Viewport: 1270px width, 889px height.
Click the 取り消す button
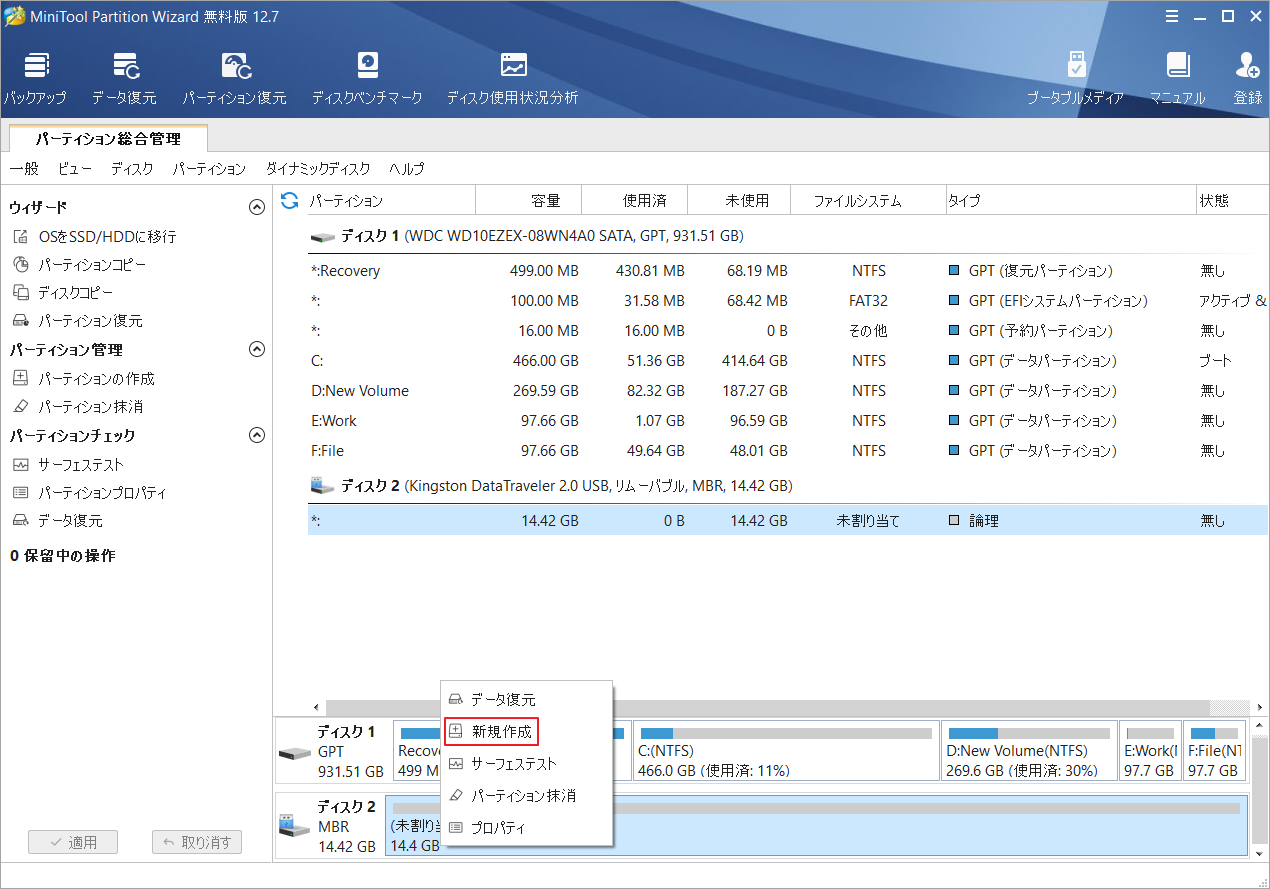(196, 841)
